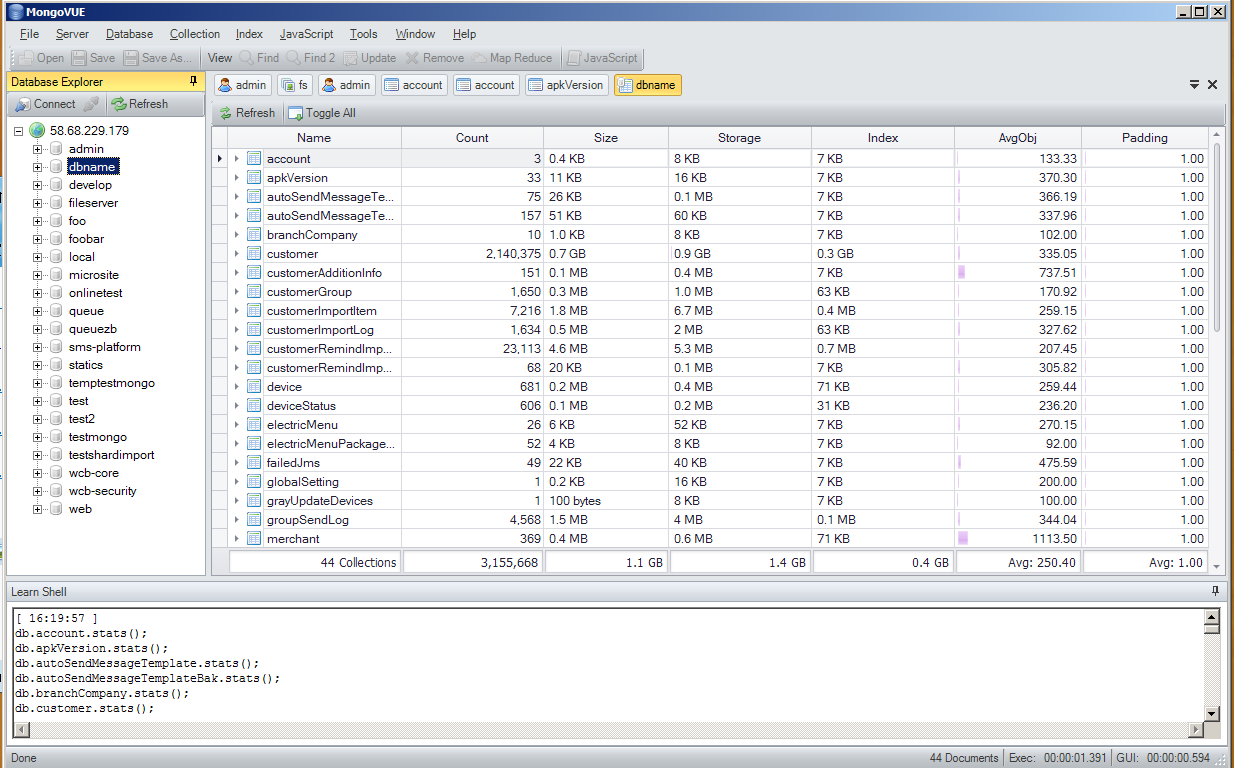Click the Find 2 toolbar button
The height and width of the screenshot is (768, 1234).
point(311,58)
